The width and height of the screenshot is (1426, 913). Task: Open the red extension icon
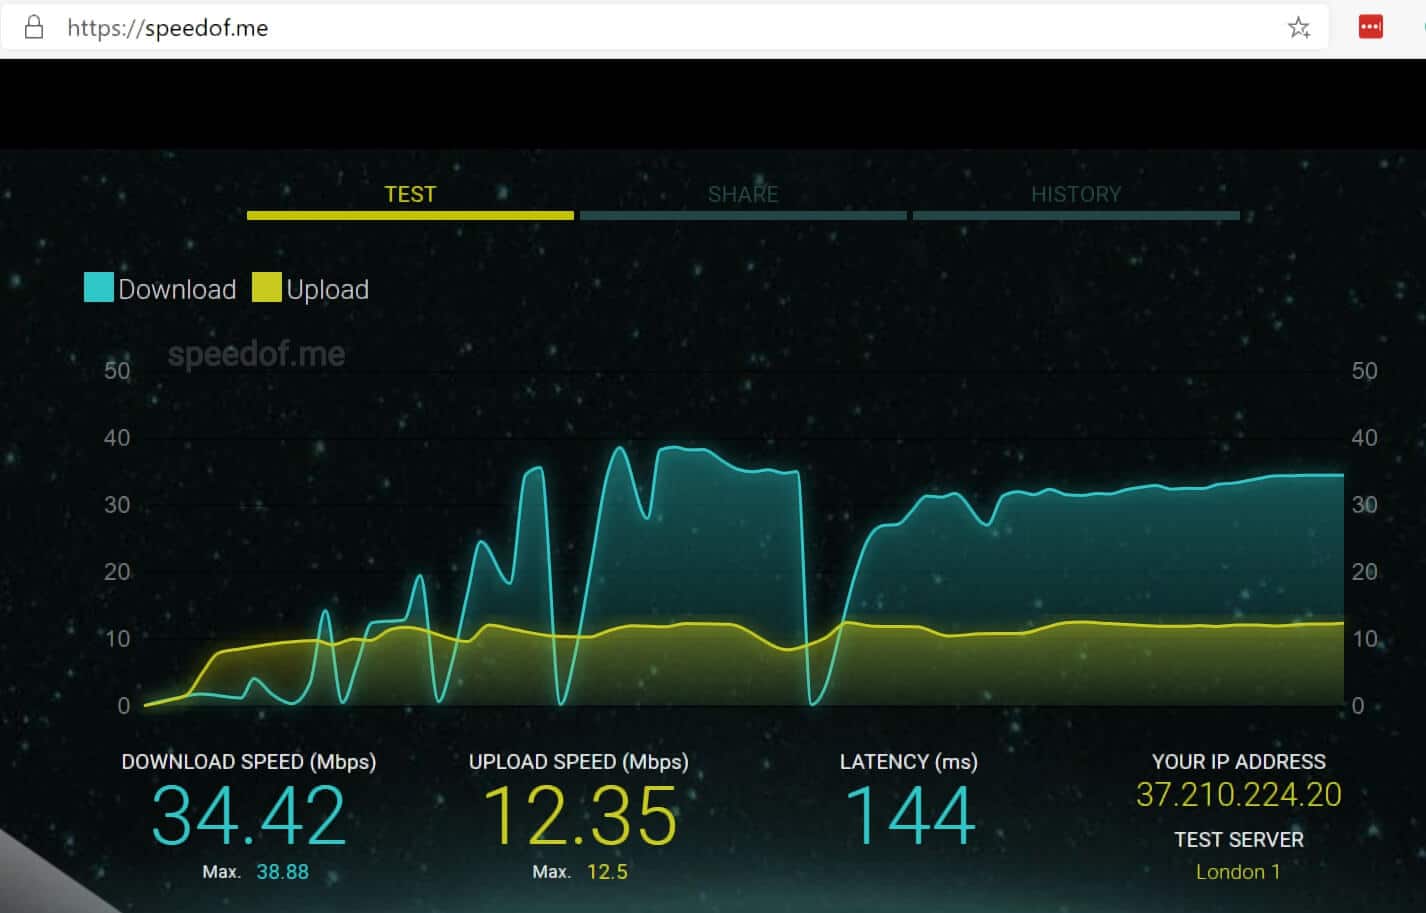1370,27
